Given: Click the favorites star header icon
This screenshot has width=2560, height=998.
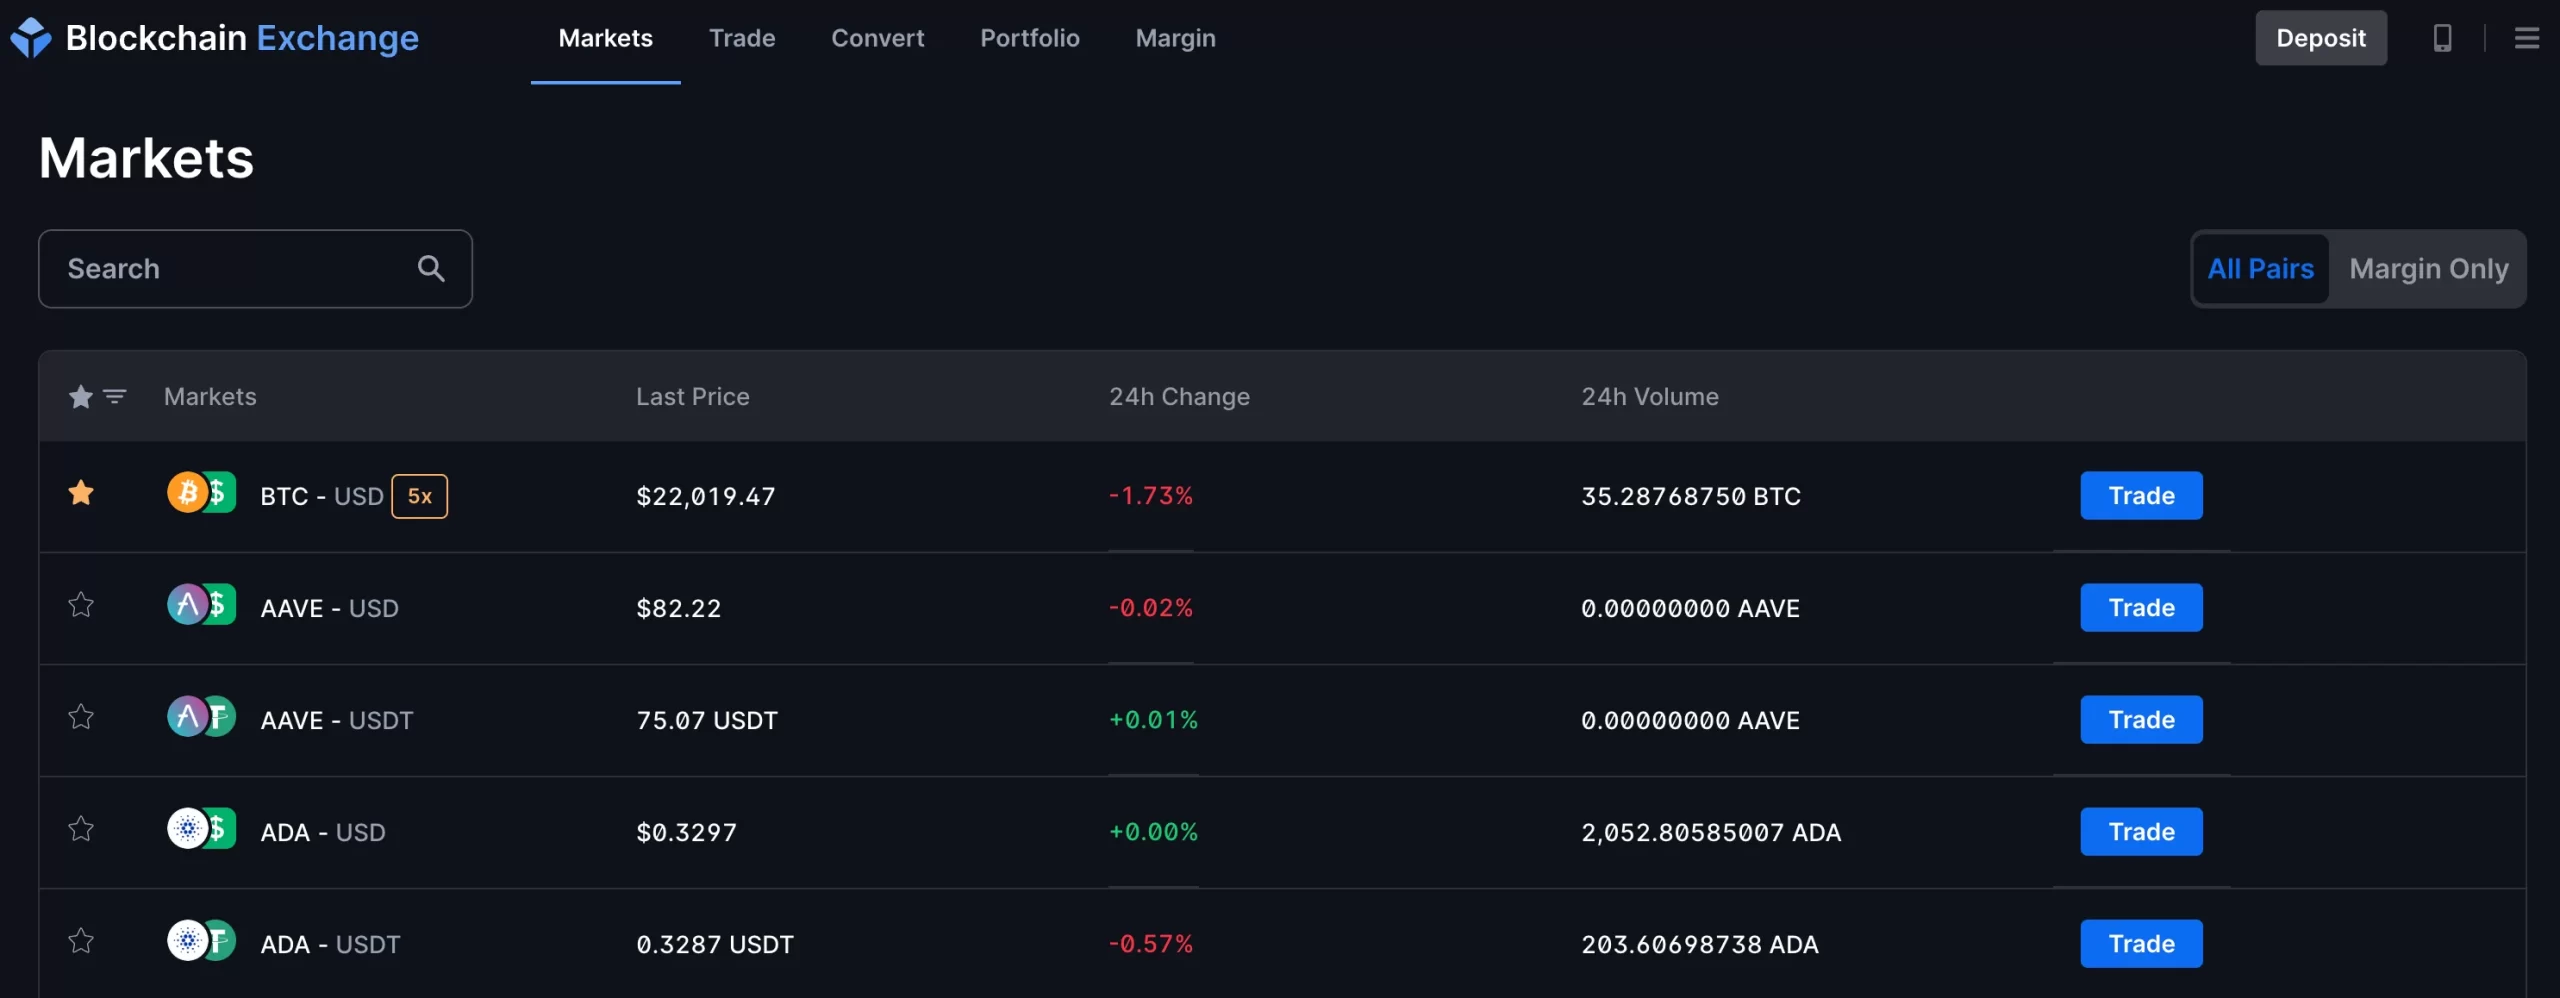Looking at the screenshot, I should tap(81, 397).
